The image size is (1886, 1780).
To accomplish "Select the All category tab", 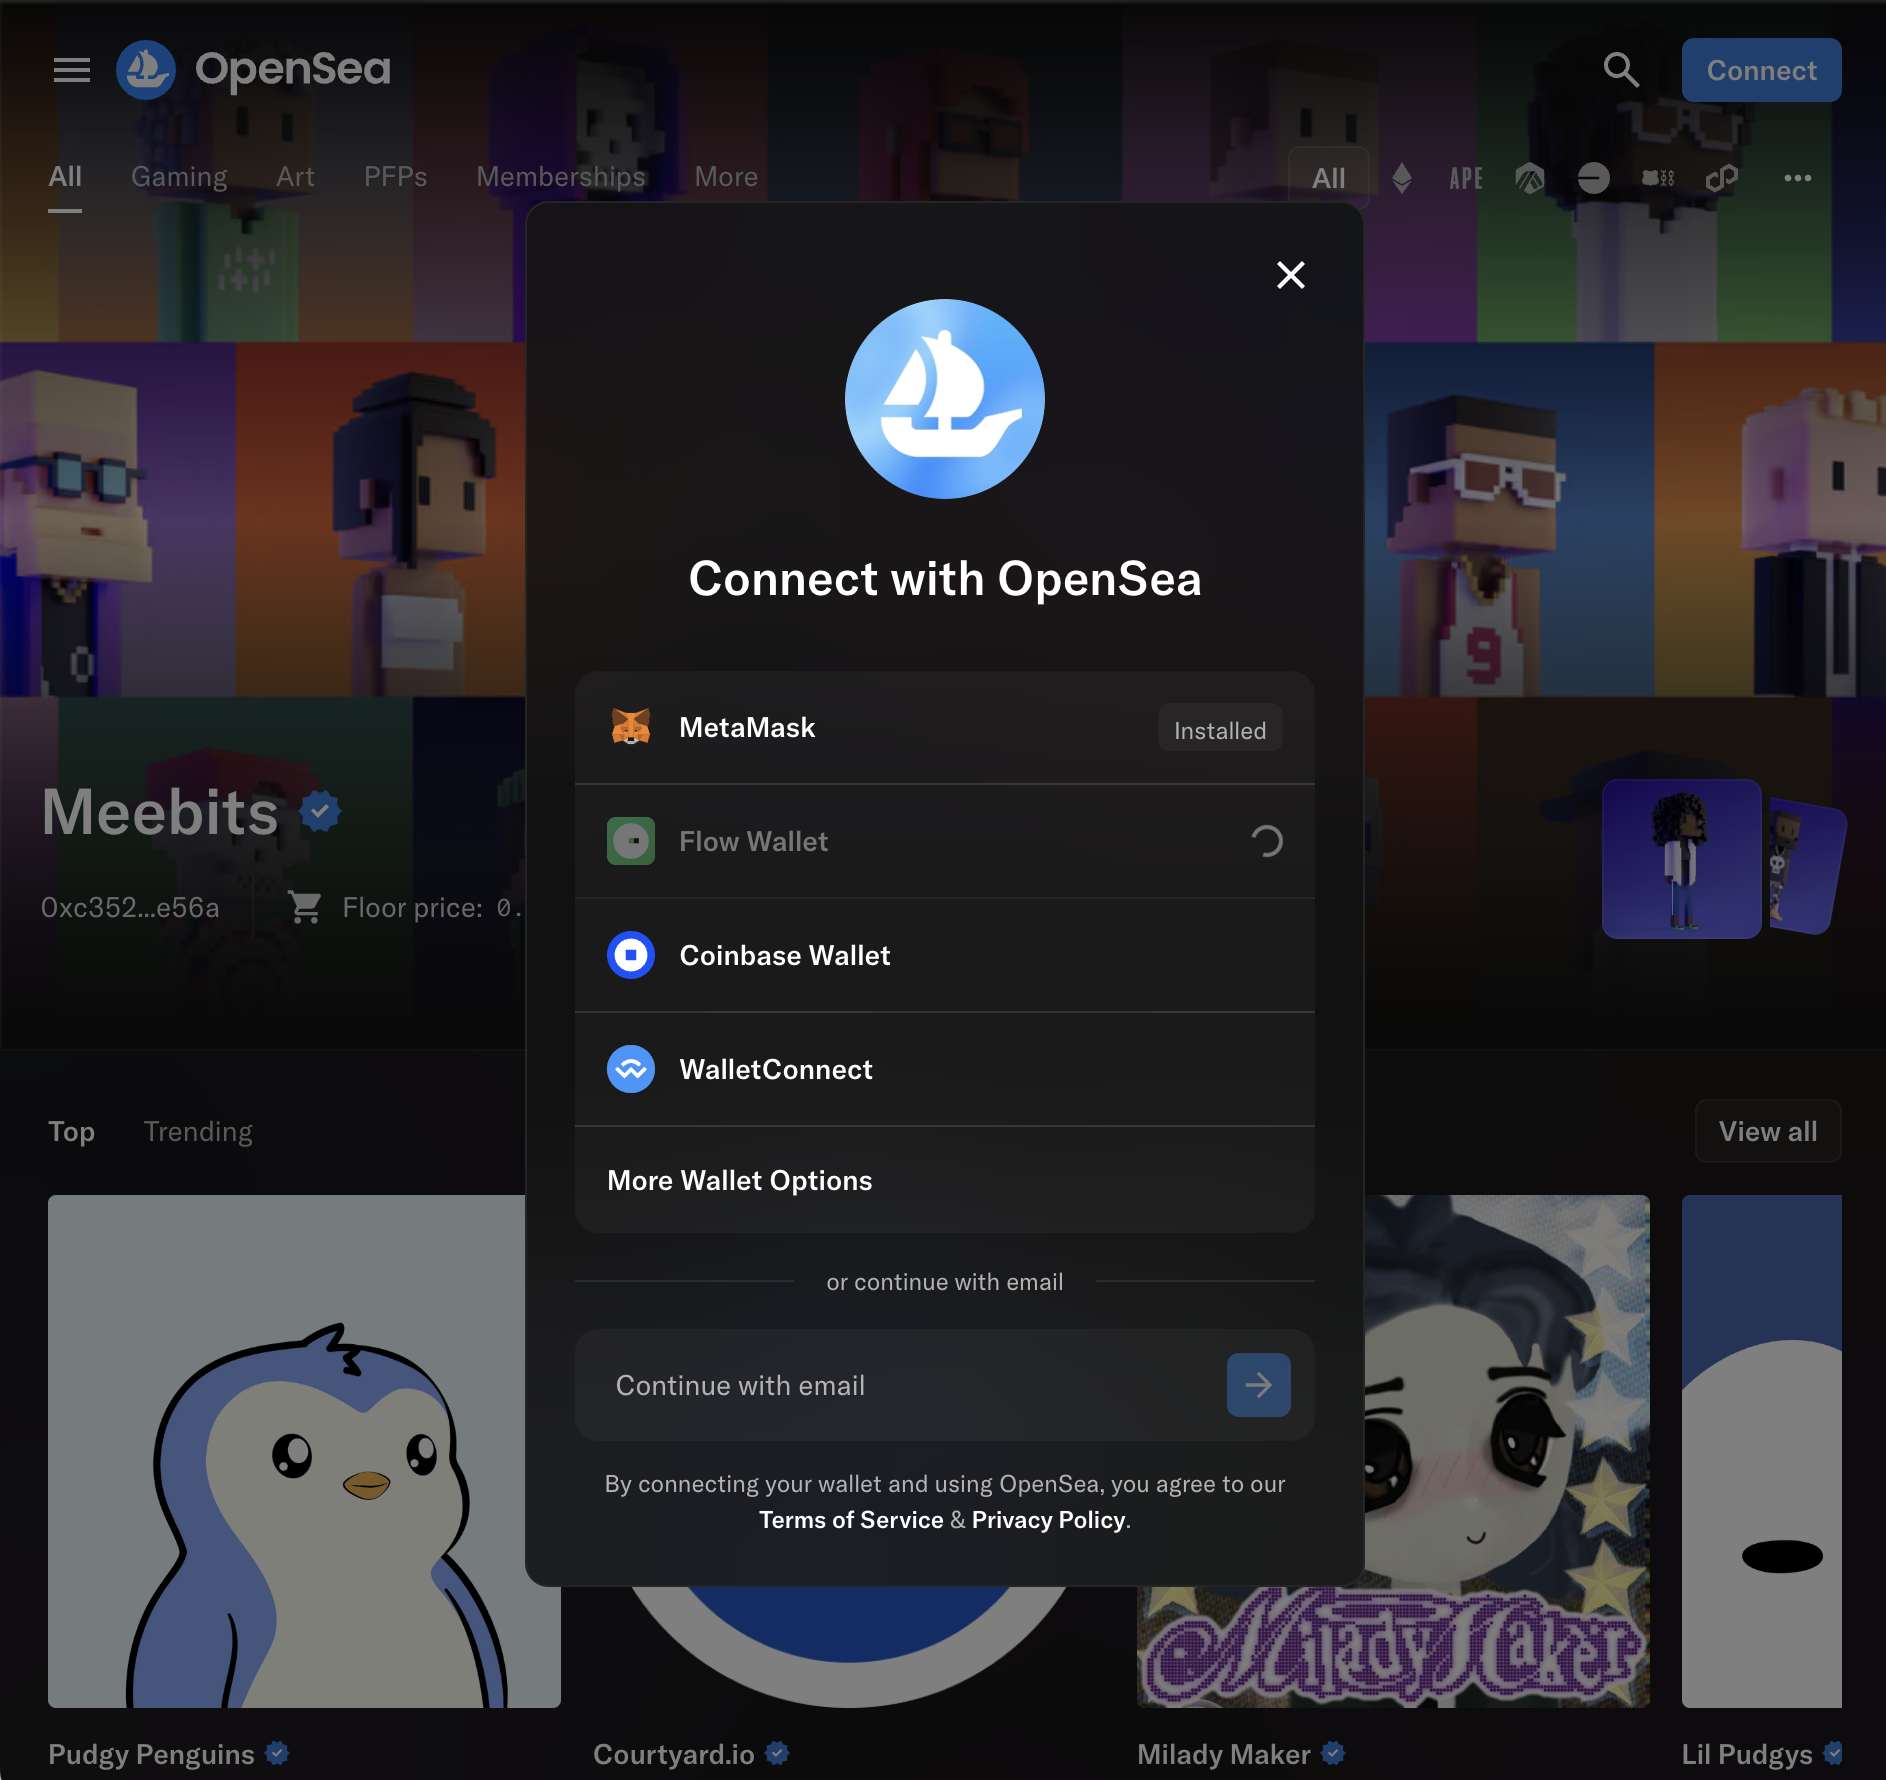I will point(65,177).
